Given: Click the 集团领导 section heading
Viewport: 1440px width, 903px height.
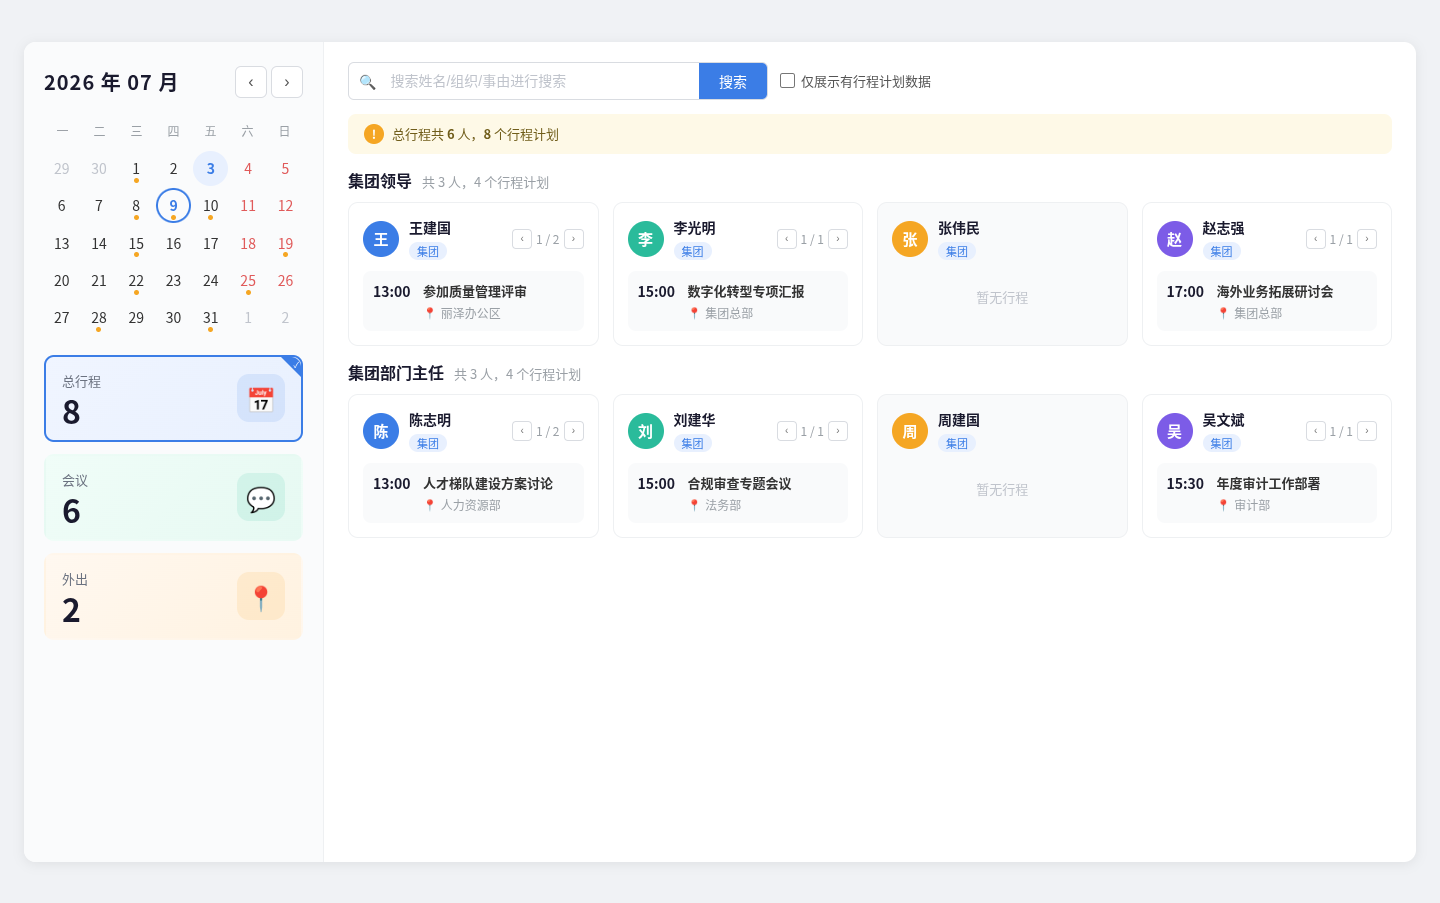Looking at the screenshot, I should (x=380, y=181).
